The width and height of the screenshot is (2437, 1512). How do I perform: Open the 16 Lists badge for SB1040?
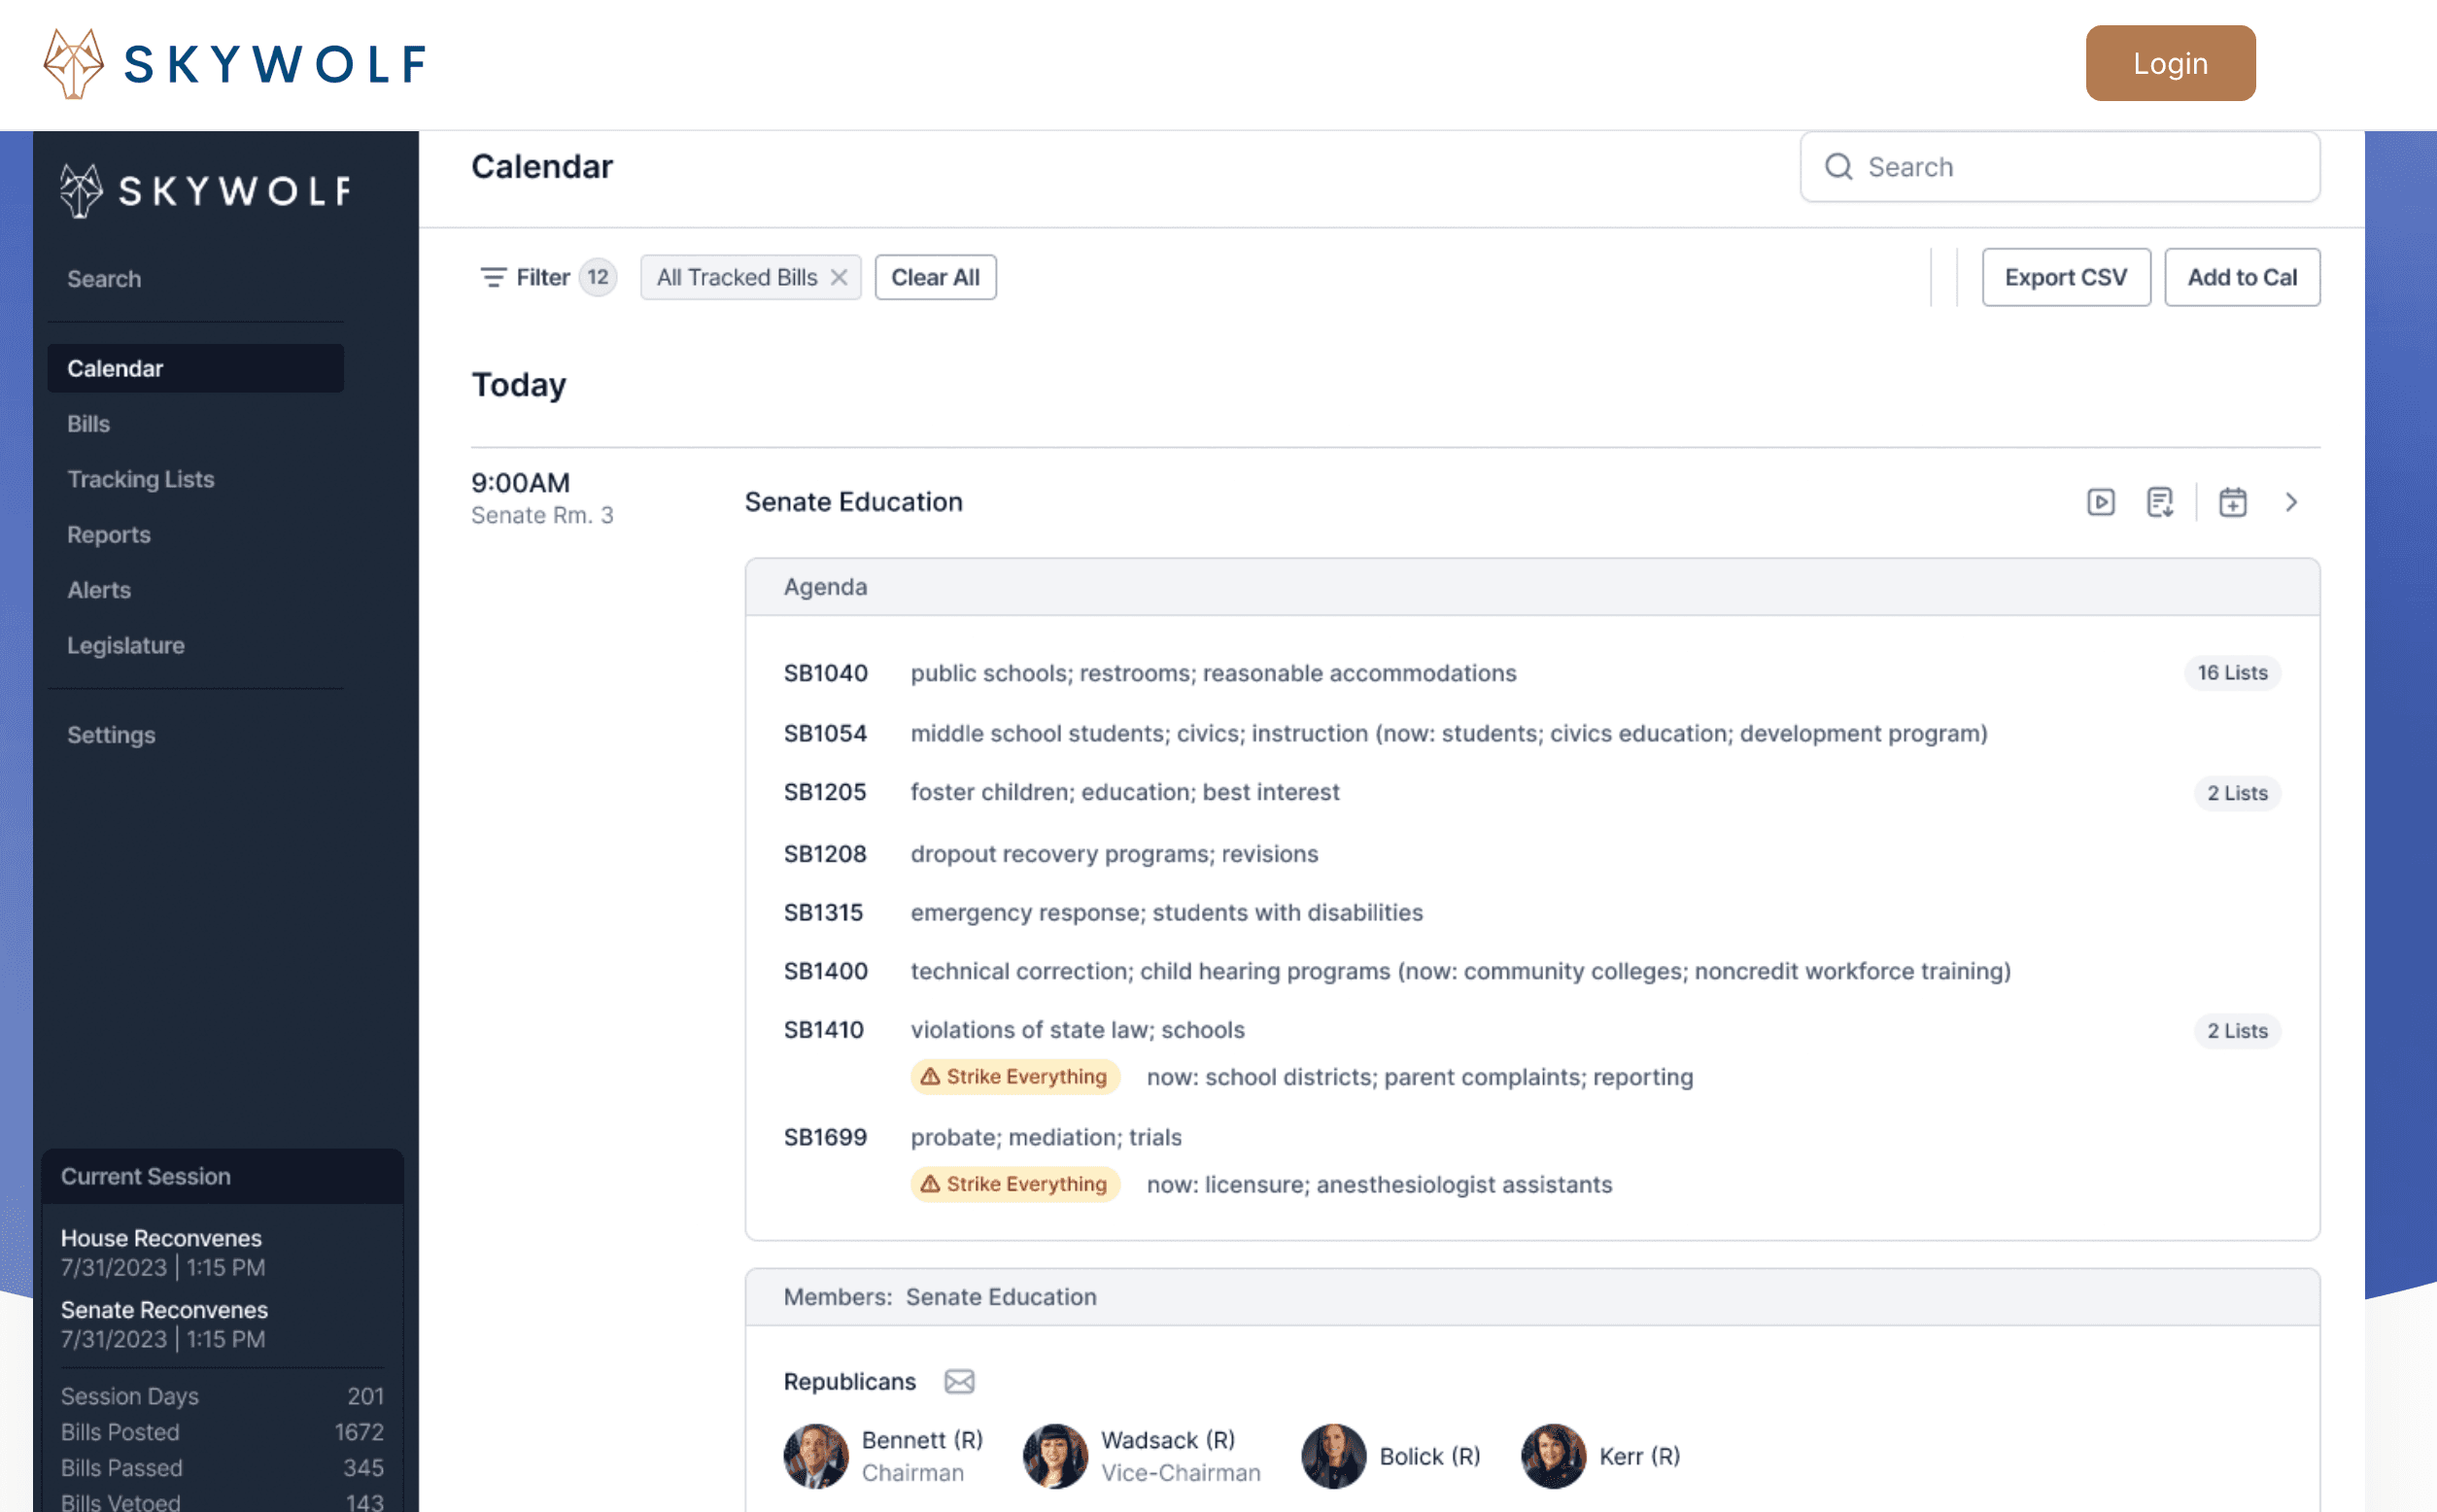point(2232,673)
